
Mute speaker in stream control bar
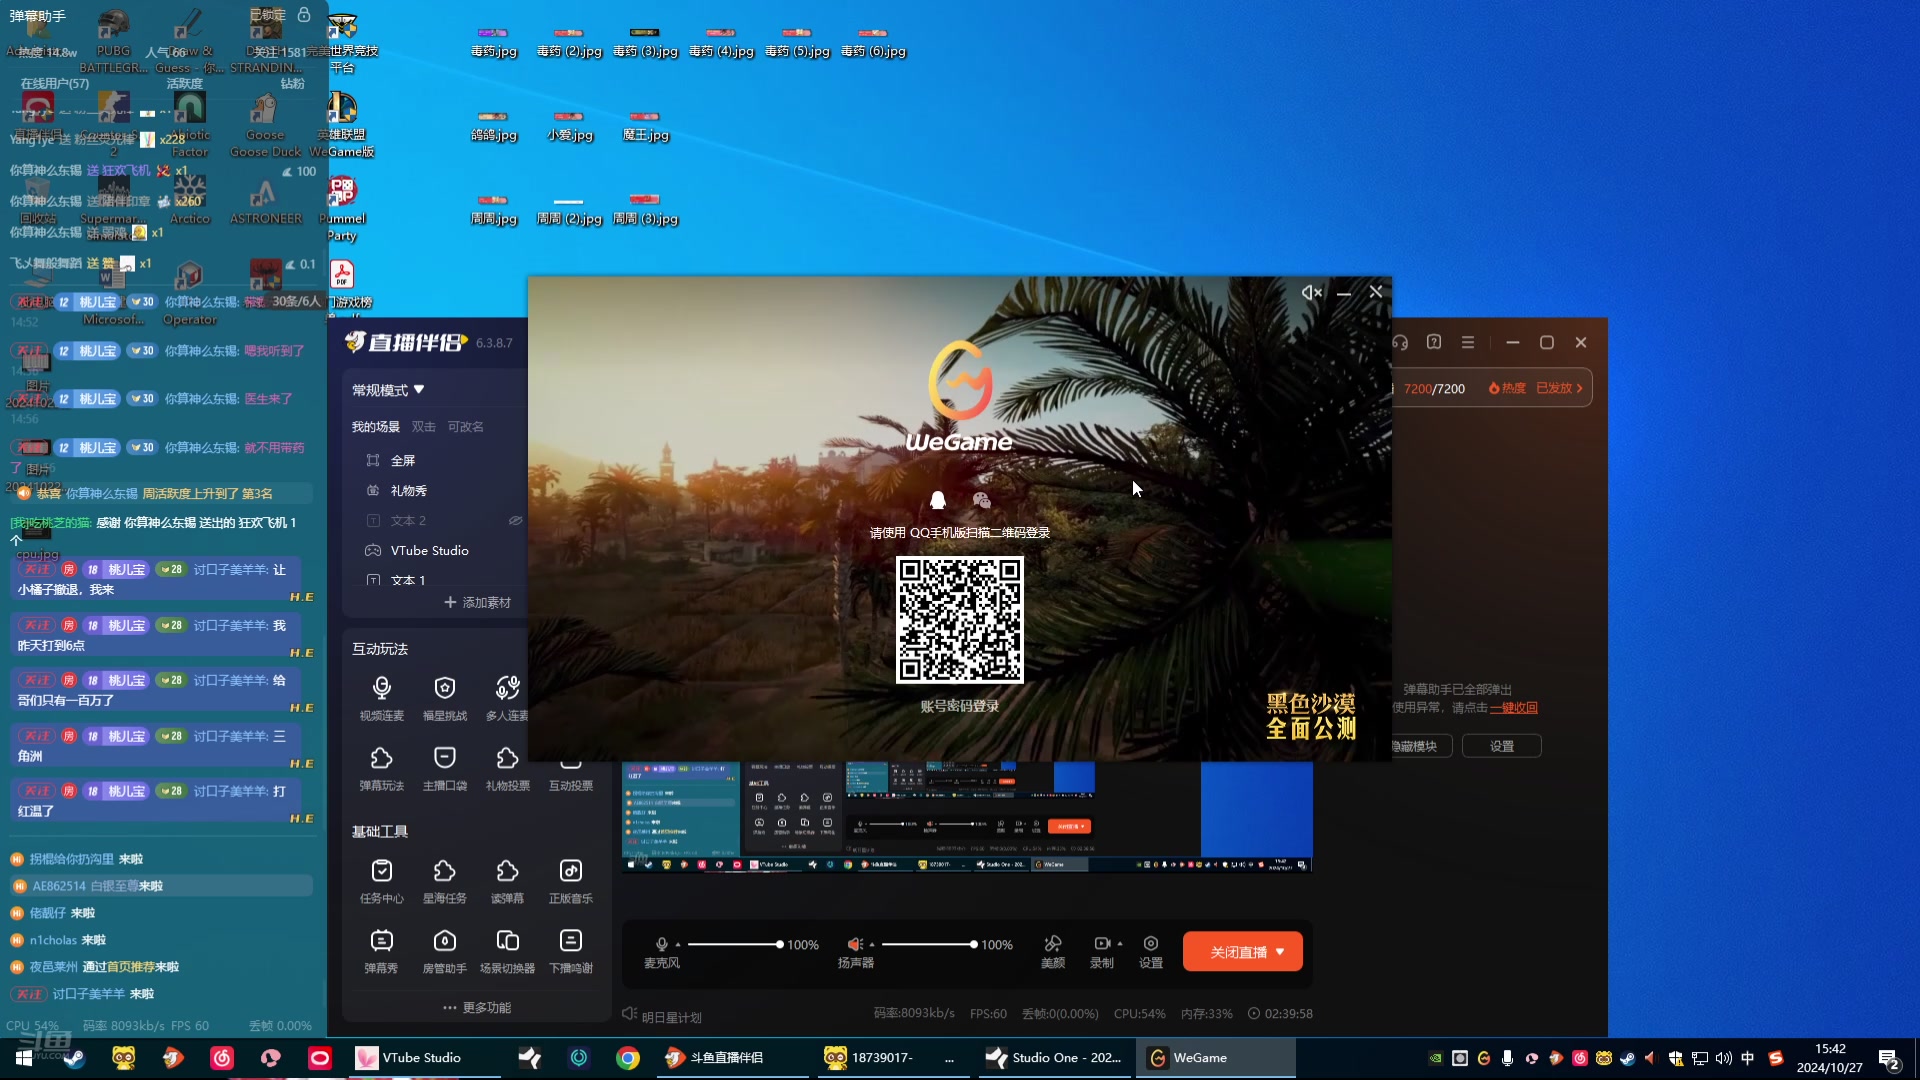tap(855, 944)
